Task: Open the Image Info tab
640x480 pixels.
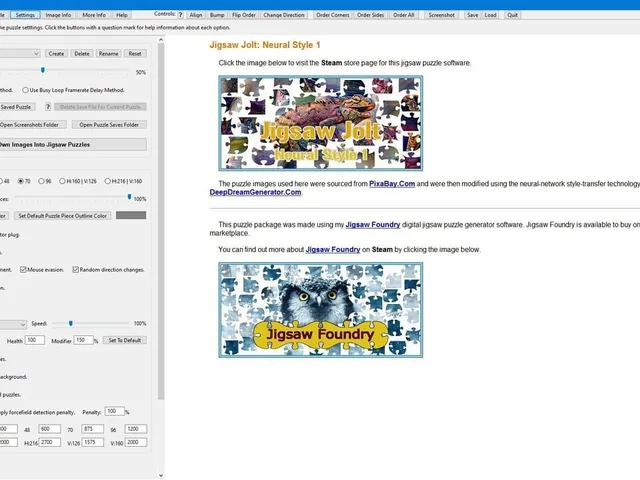Action: tap(58, 15)
